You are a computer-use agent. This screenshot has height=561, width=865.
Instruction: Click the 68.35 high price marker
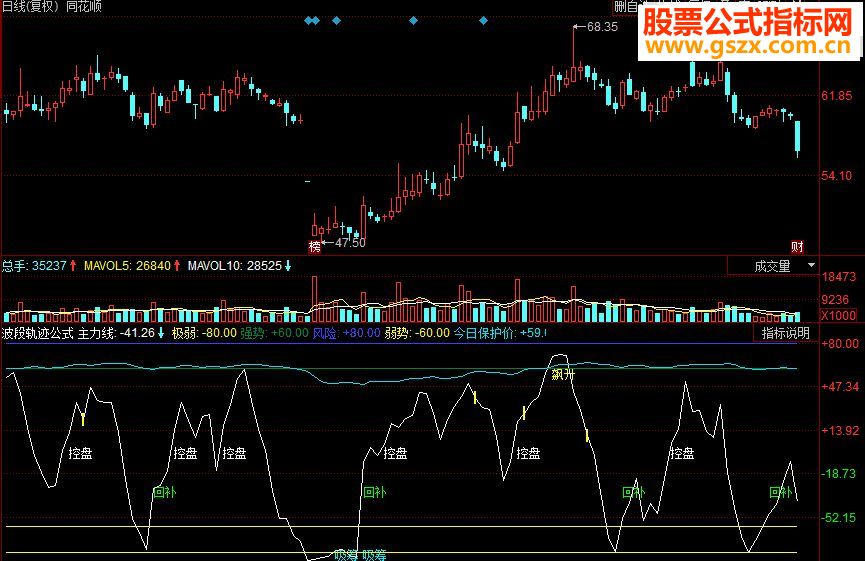point(596,26)
